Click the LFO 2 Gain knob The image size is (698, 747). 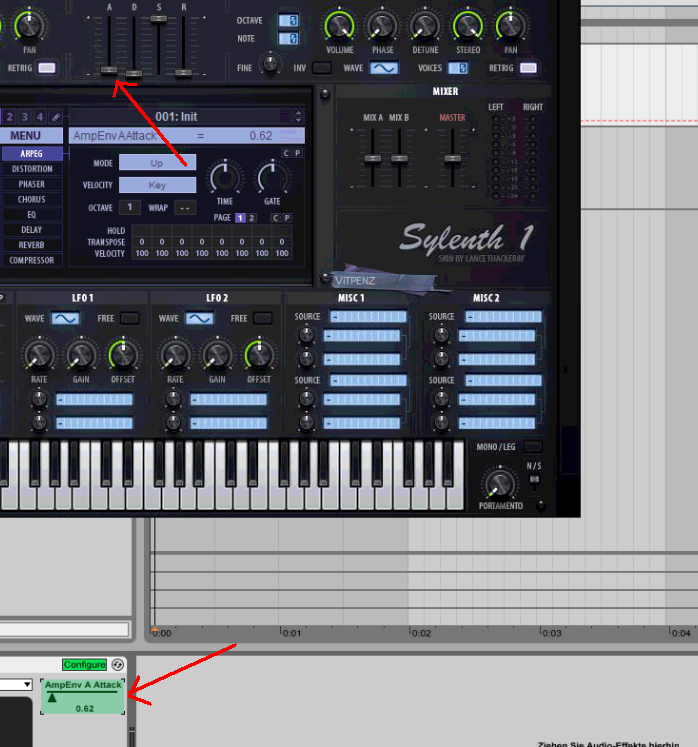[x=217, y=355]
